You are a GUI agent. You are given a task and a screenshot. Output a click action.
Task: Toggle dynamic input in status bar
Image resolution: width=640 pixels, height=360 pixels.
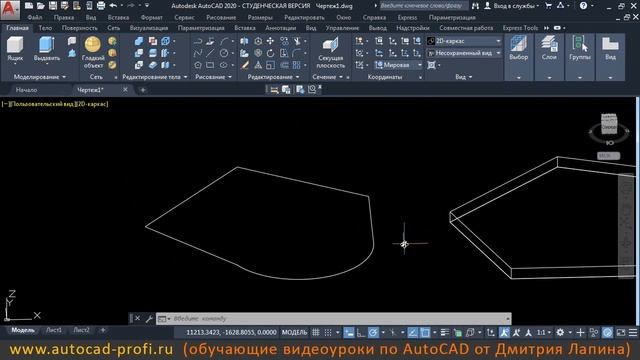pyautogui.click(x=349, y=333)
